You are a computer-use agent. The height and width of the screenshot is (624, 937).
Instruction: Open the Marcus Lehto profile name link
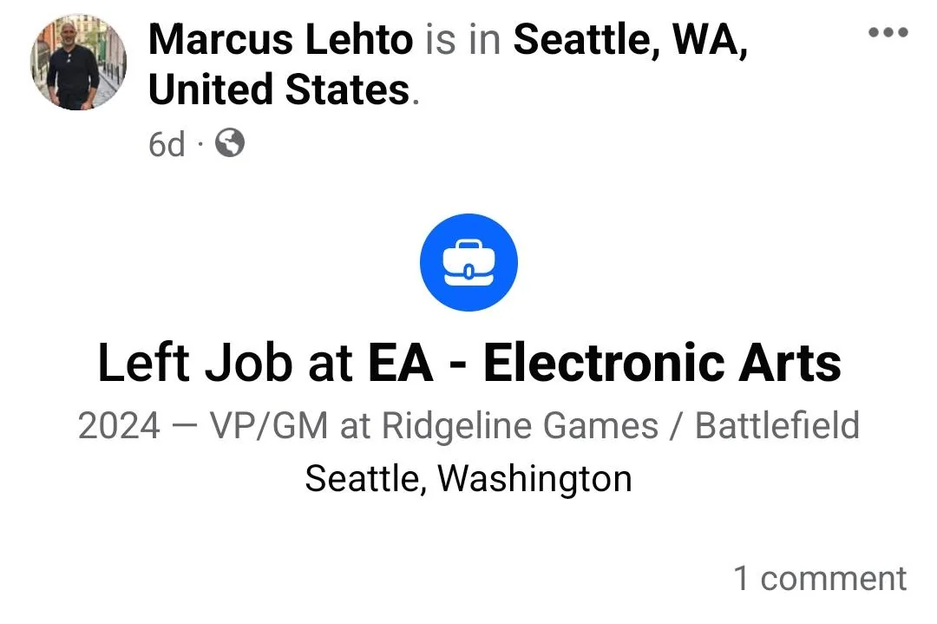pyautogui.click(x=280, y=40)
